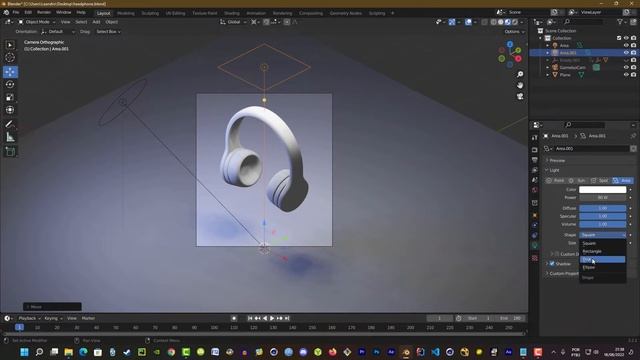
Task: Choose Disk in the Shape list
Action: click(x=602, y=259)
